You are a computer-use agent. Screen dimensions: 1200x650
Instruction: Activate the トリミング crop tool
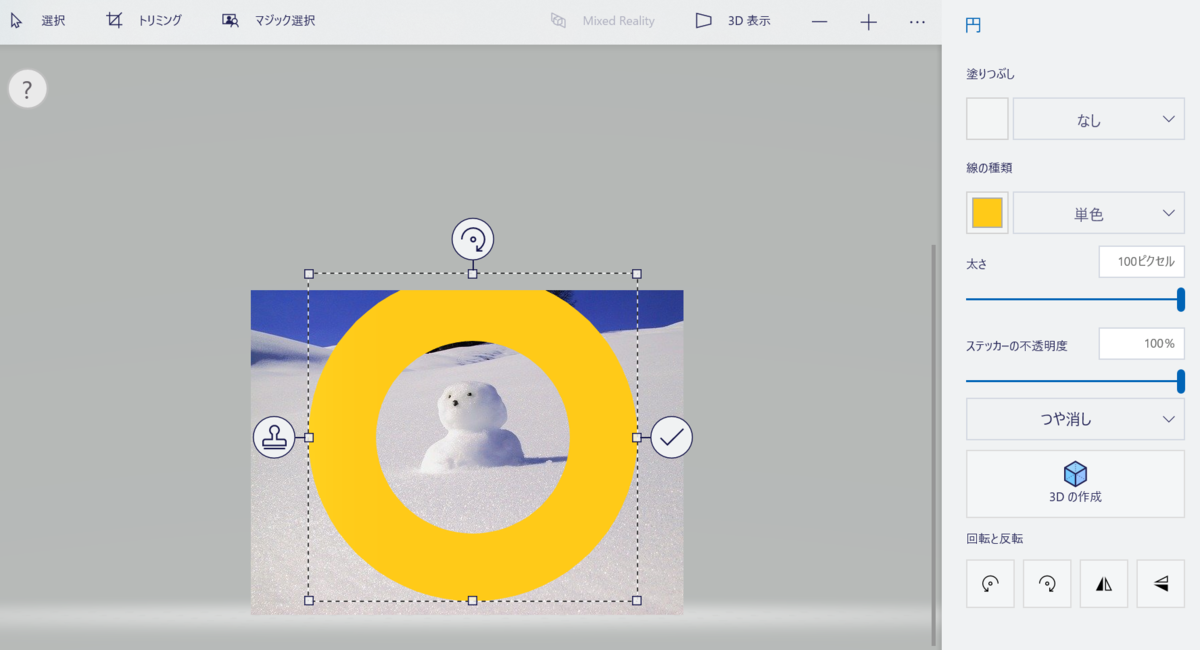(144, 20)
